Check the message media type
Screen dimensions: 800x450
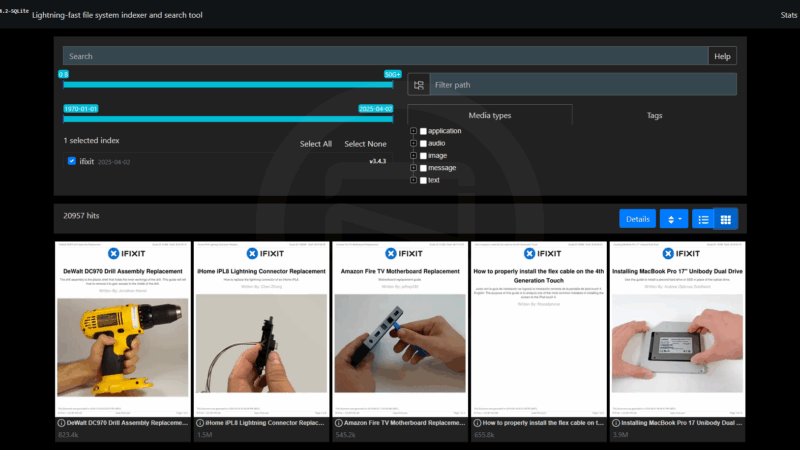pos(423,168)
